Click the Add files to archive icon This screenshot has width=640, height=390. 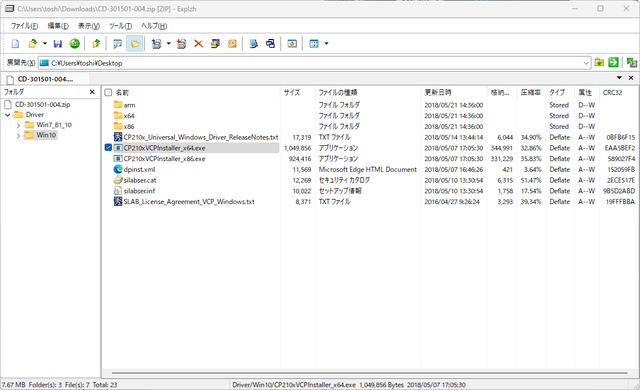[x=181, y=44]
